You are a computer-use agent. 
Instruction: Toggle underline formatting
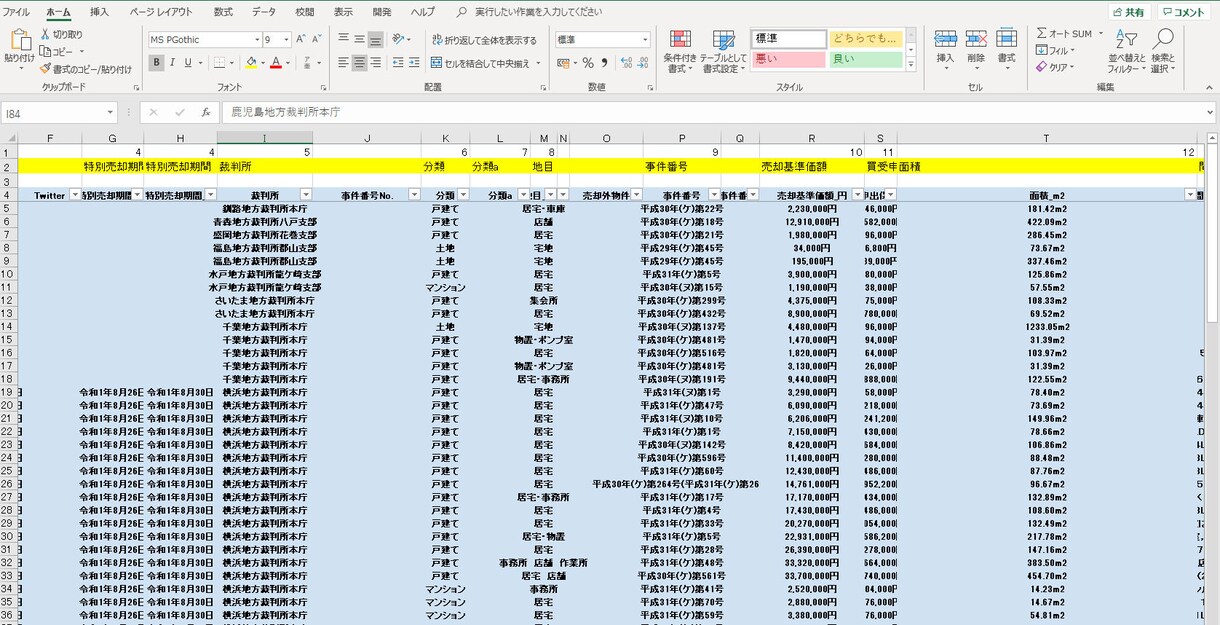click(187, 62)
